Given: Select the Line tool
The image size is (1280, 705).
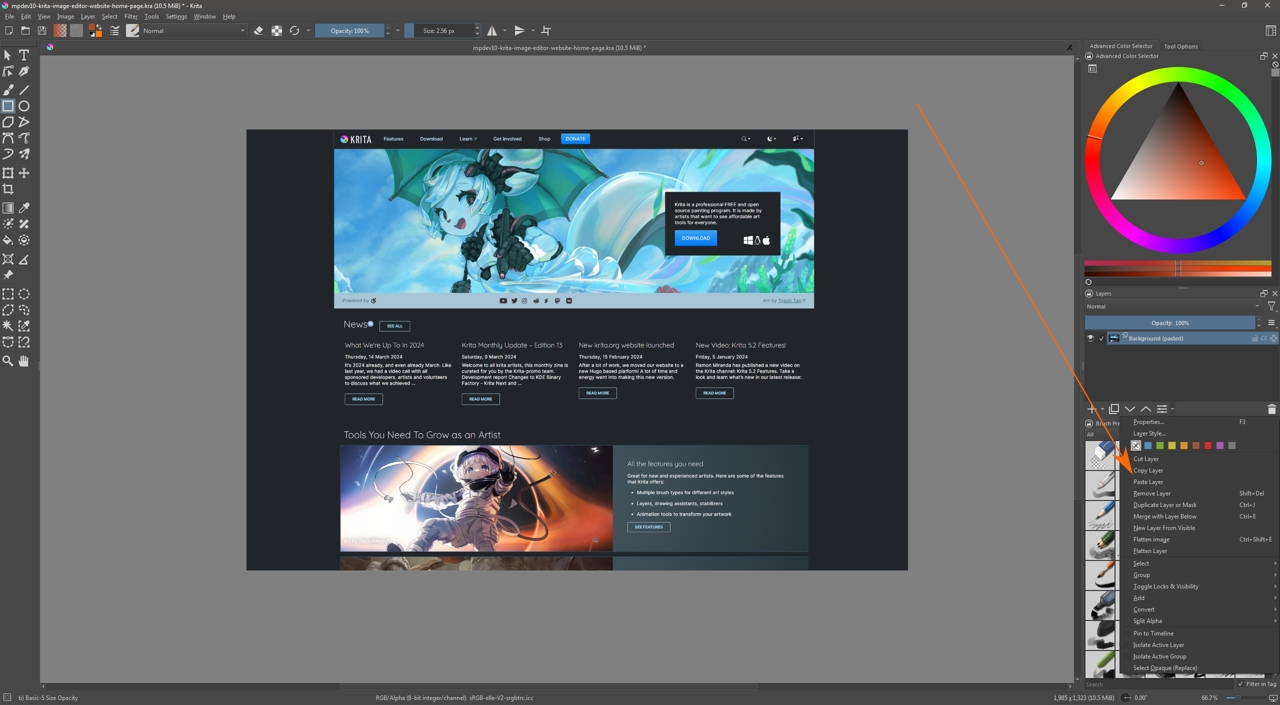Looking at the screenshot, I should [24, 90].
